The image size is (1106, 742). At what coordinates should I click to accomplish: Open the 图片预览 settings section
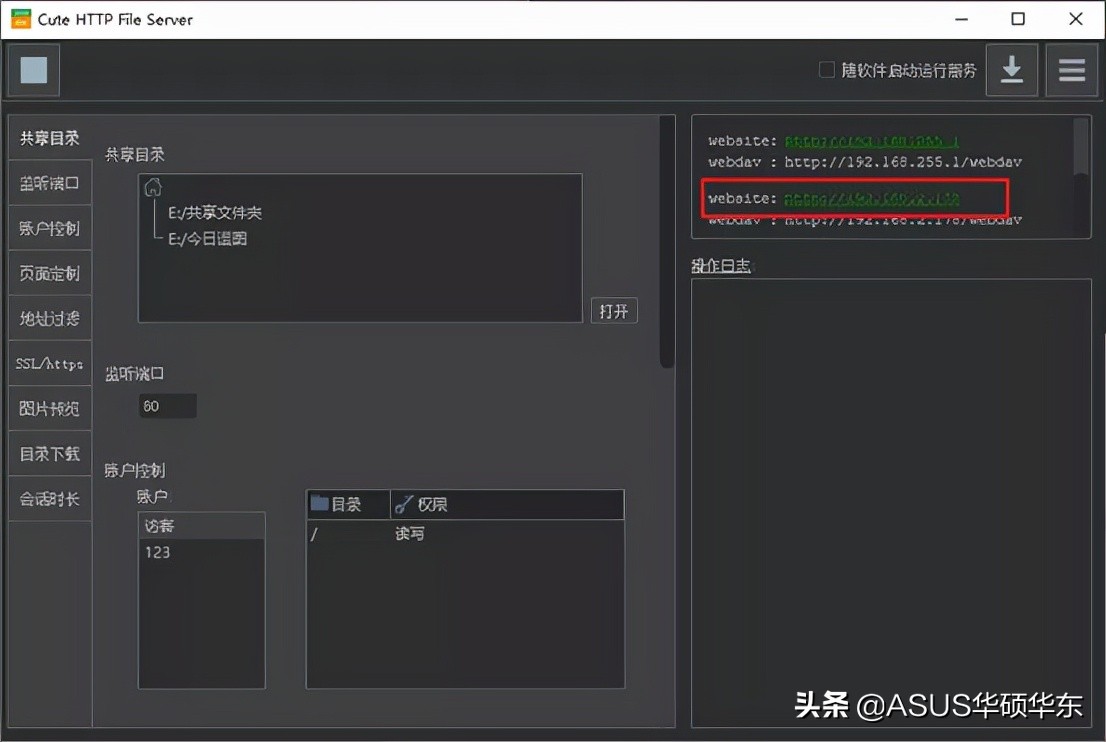[49, 408]
